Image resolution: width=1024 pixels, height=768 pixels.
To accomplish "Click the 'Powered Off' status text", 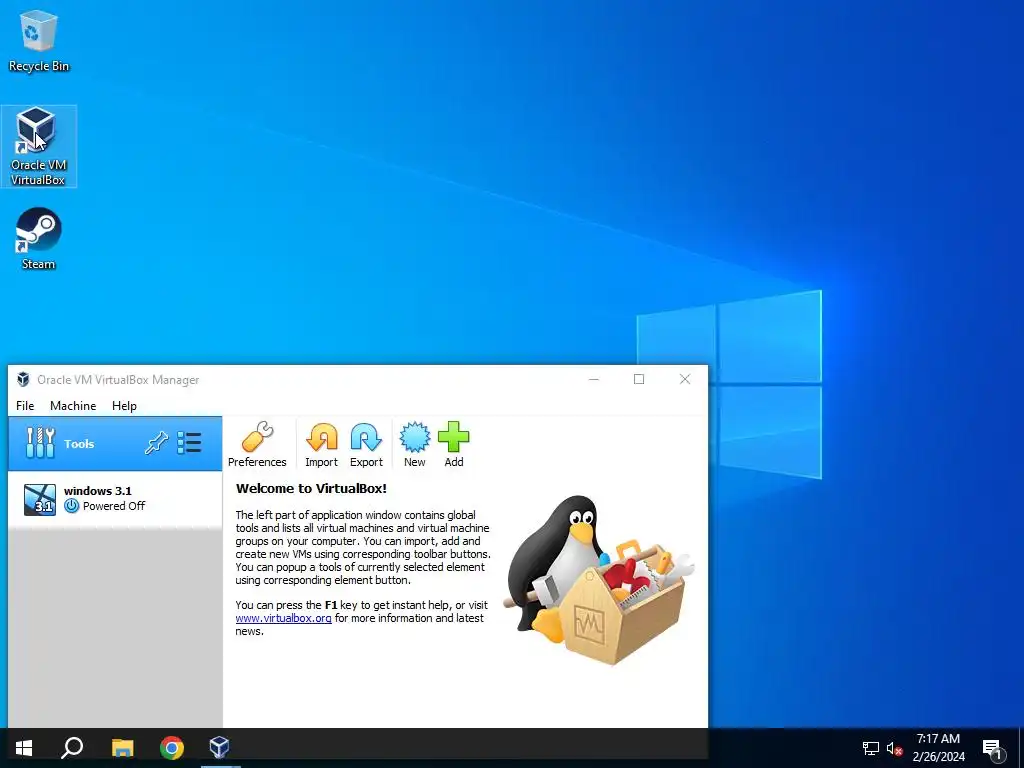I will [114, 505].
